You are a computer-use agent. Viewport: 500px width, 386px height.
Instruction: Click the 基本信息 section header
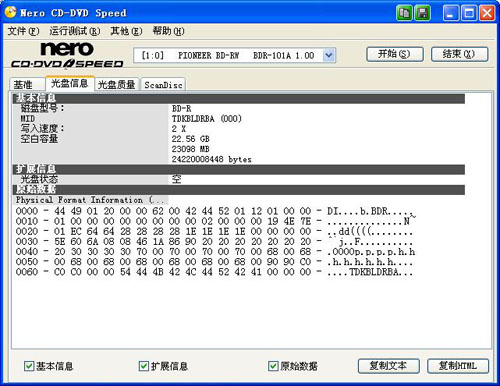(239, 98)
